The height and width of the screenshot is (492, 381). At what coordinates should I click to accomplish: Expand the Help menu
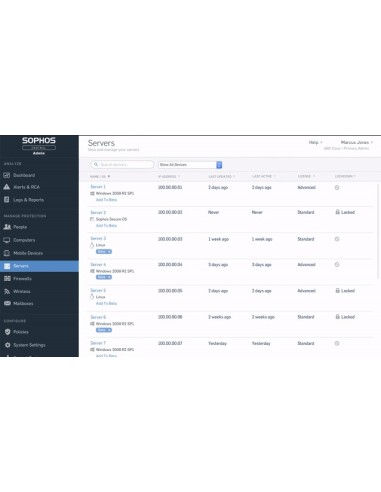[x=315, y=142]
